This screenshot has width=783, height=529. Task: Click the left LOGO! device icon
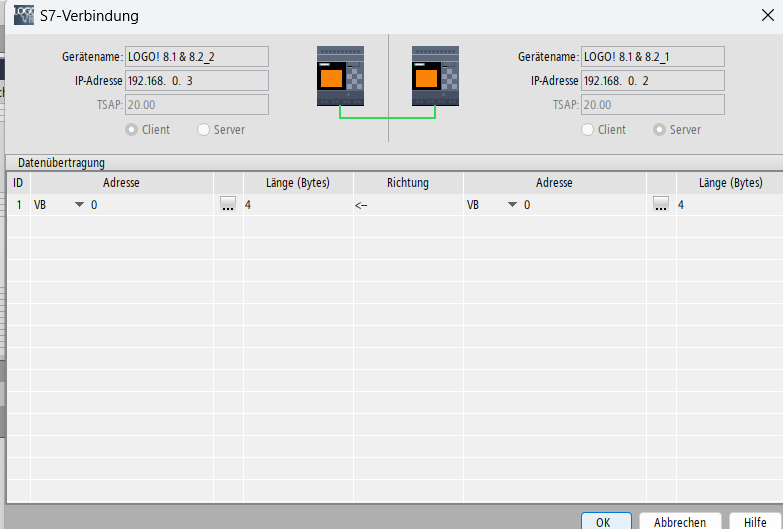pyautogui.click(x=340, y=76)
